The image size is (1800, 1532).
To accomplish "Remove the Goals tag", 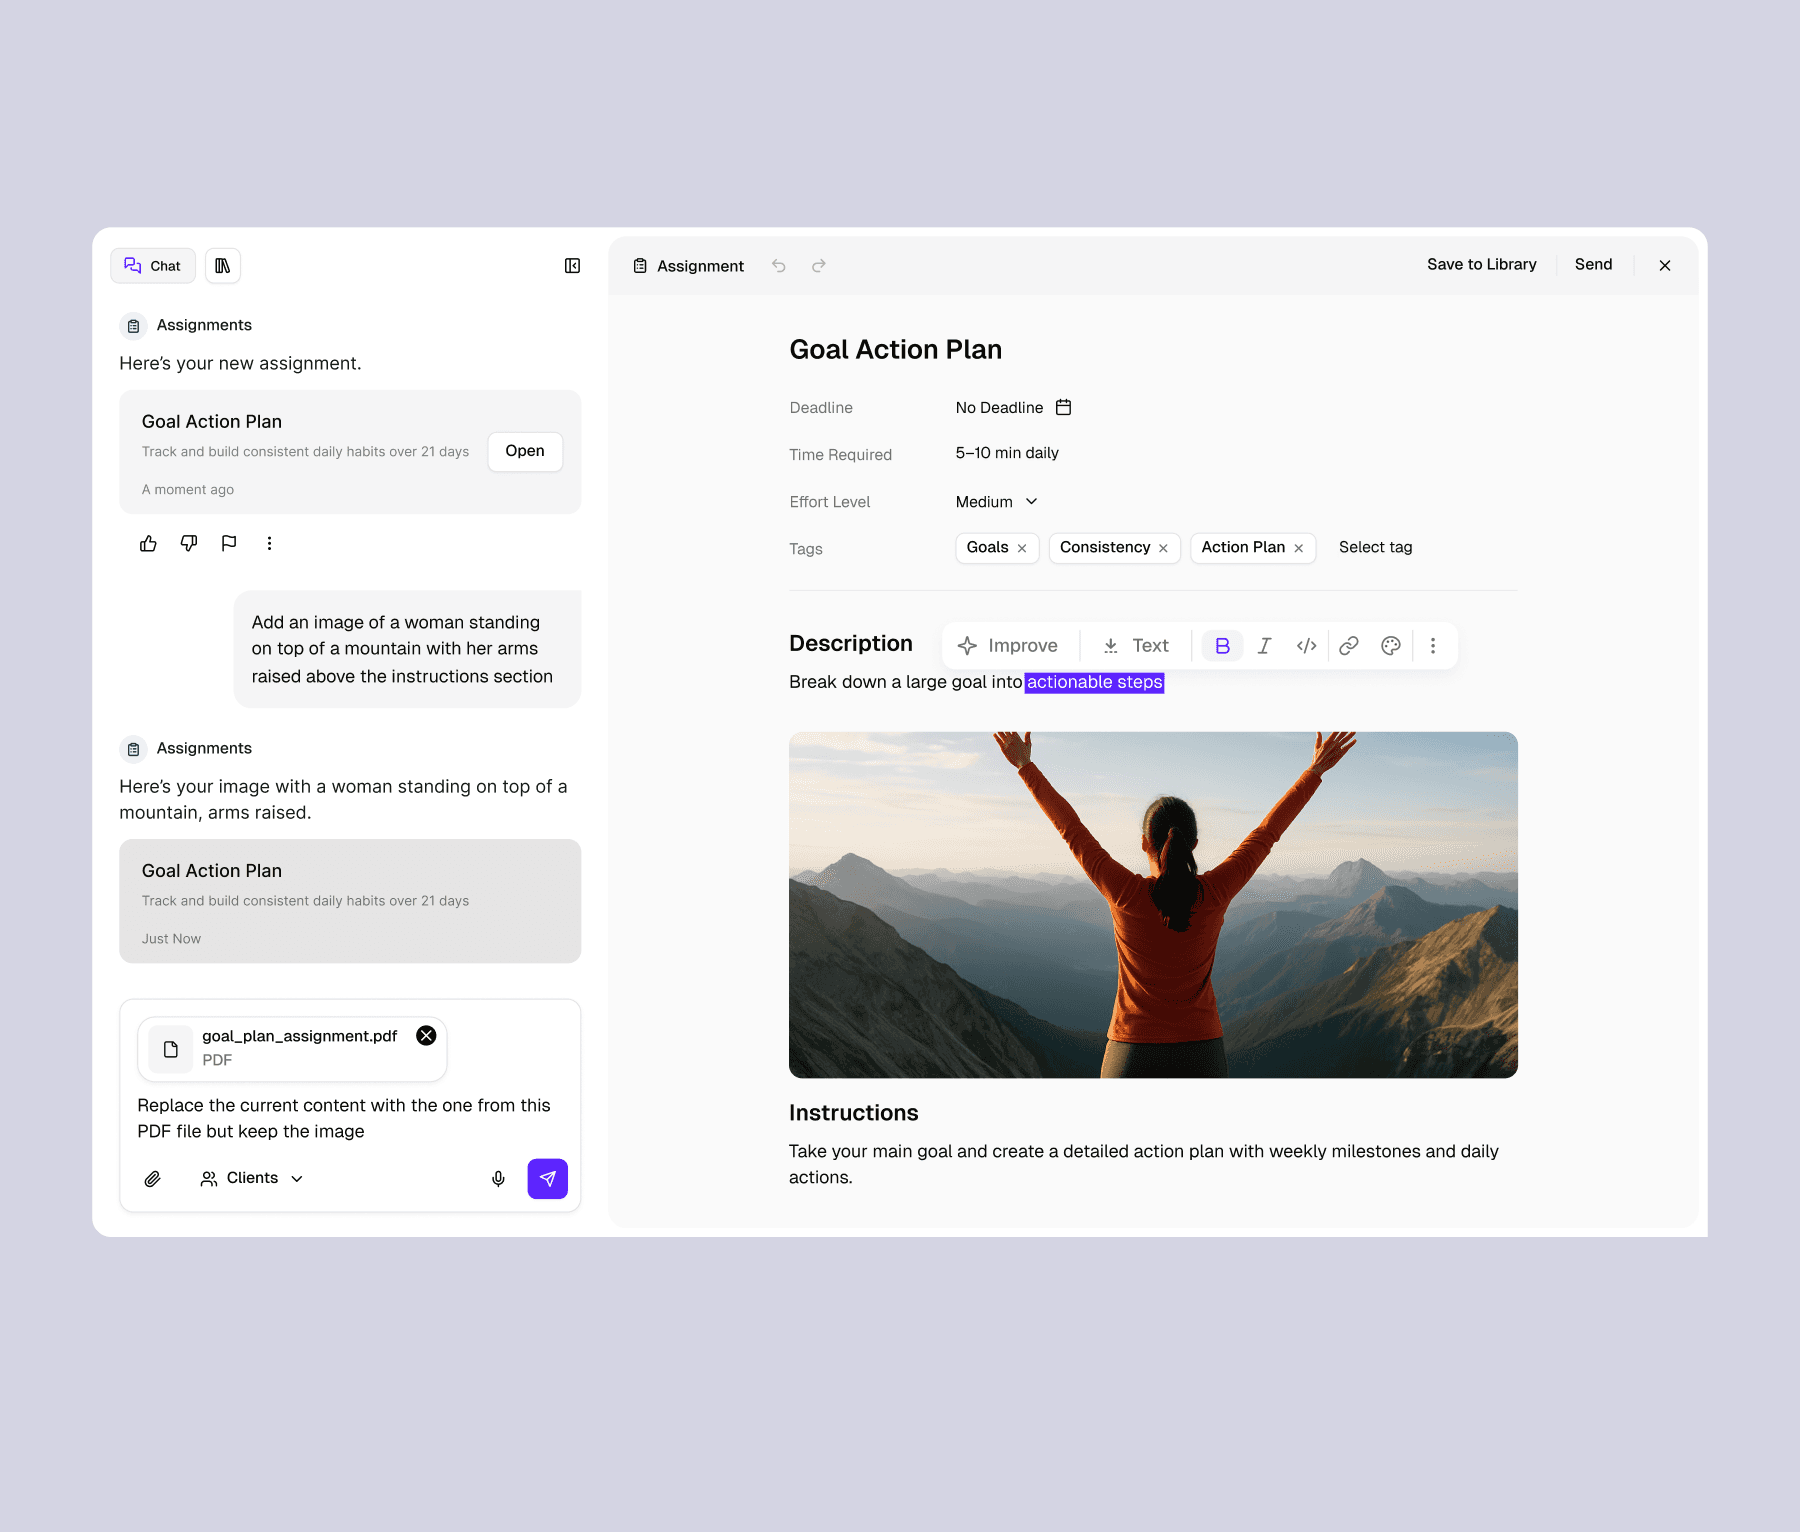I will [1022, 549].
